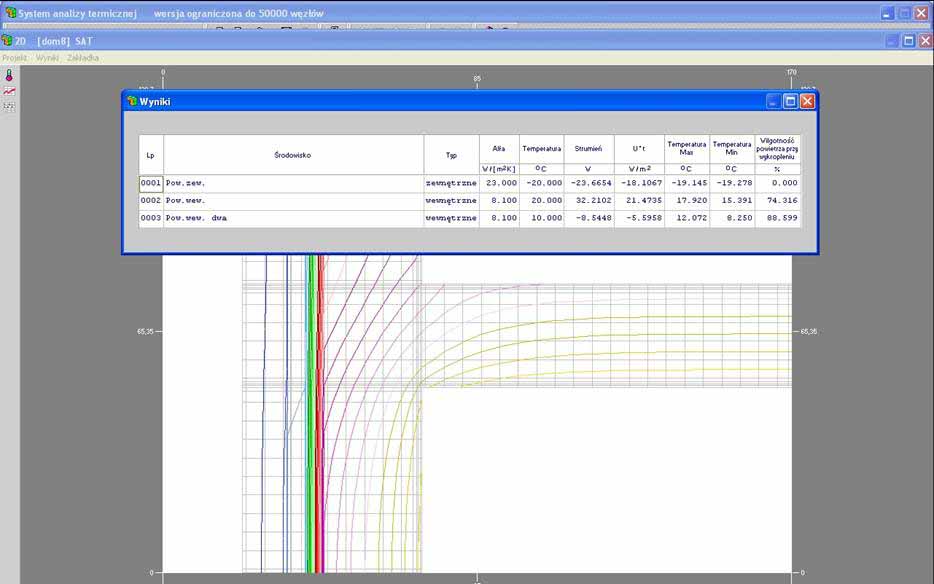
Task: Click the Lp column header
Action: [x=151, y=155]
